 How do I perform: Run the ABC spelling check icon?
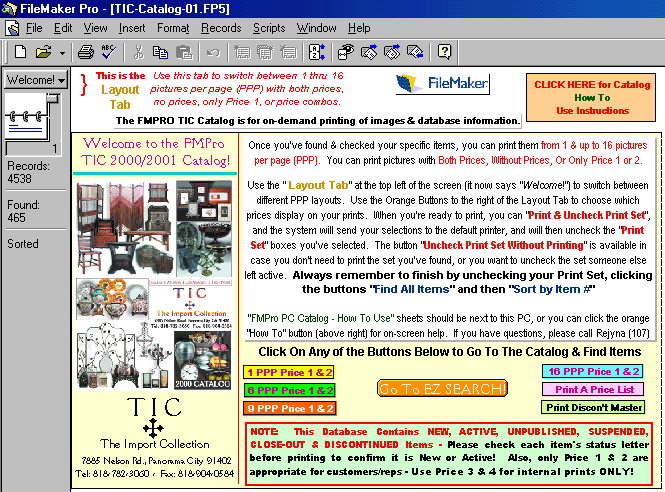[x=109, y=52]
